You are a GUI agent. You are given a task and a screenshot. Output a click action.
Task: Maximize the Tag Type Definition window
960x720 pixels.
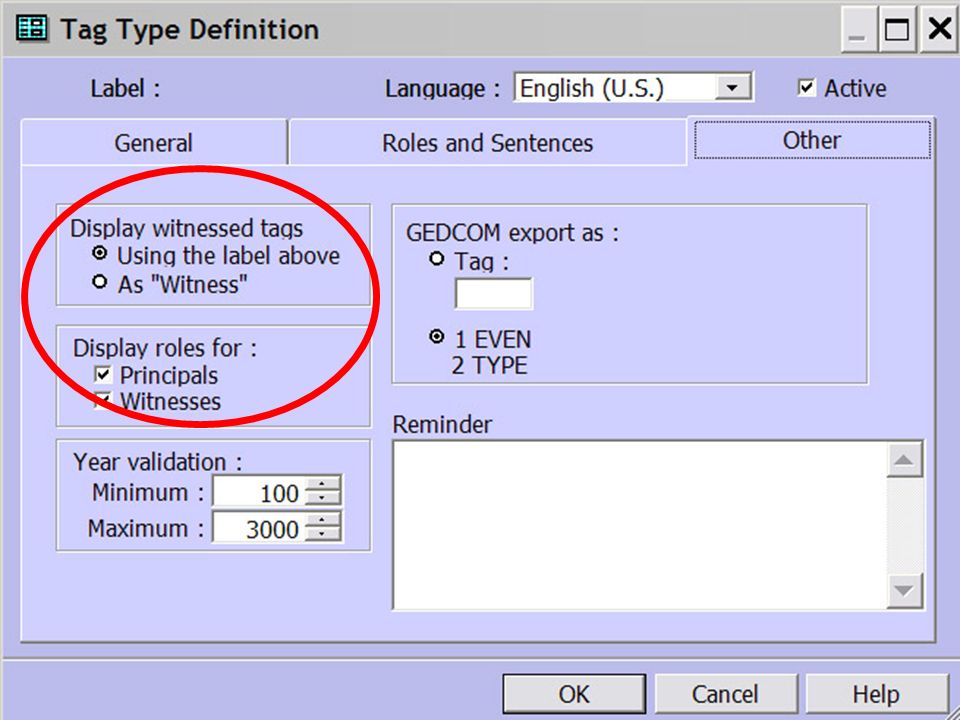(897, 30)
